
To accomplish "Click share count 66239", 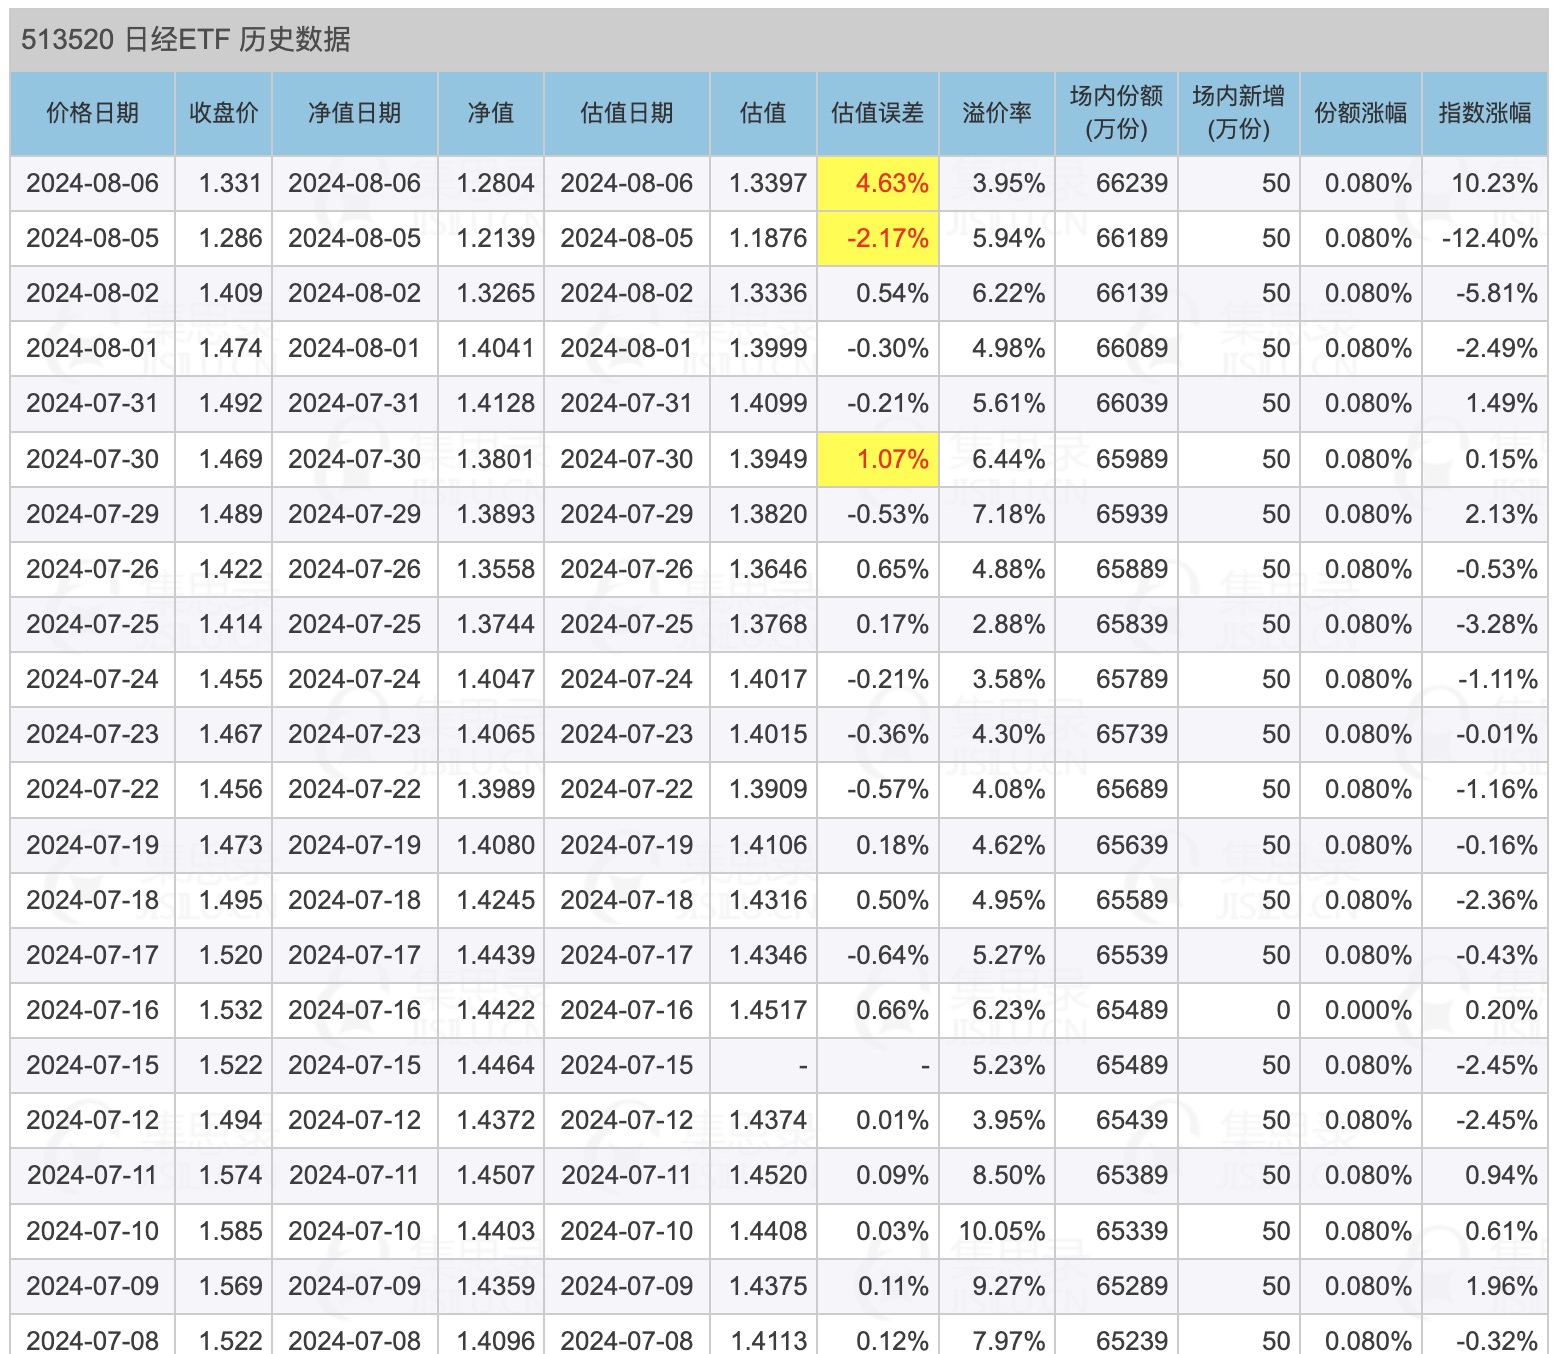I will click(x=1131, y=184).
